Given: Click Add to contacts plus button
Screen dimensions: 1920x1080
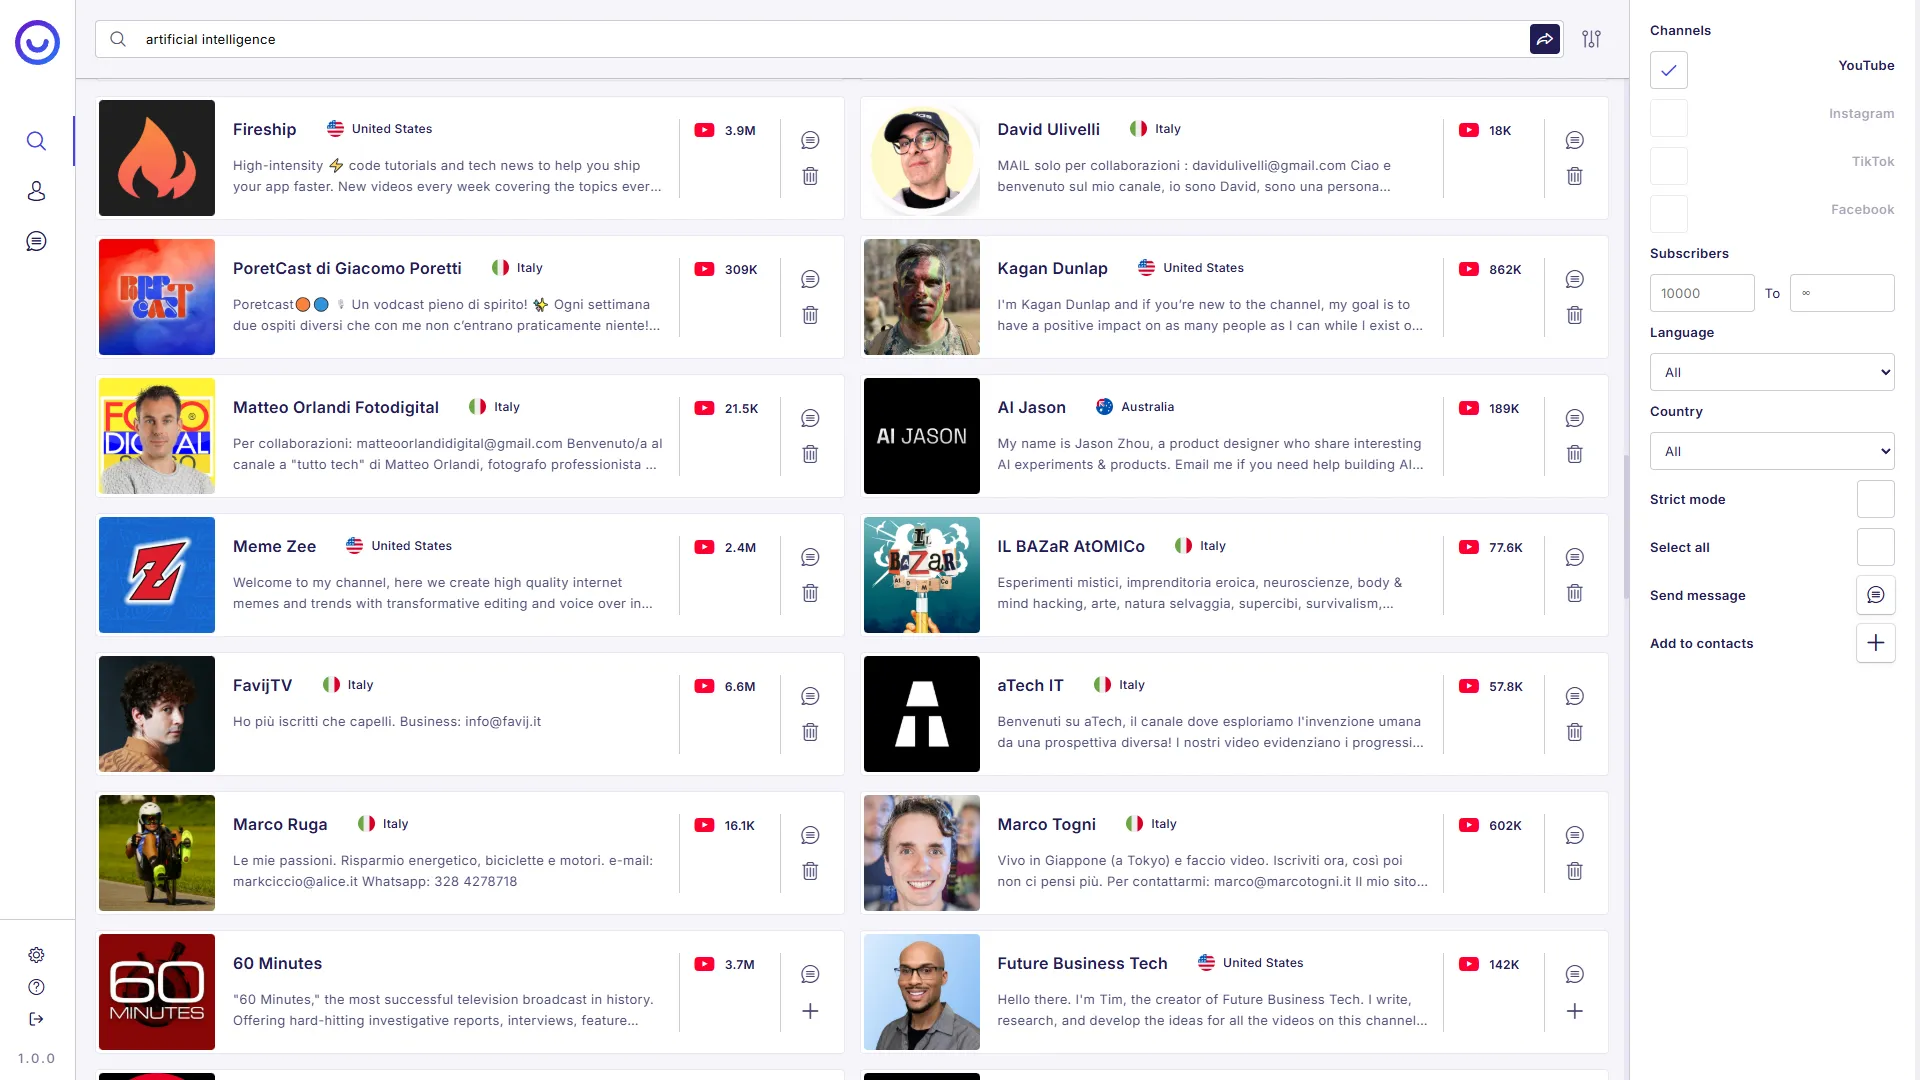Looking at the screenshot, I should pyautogui.click(x=1875, y=643).
